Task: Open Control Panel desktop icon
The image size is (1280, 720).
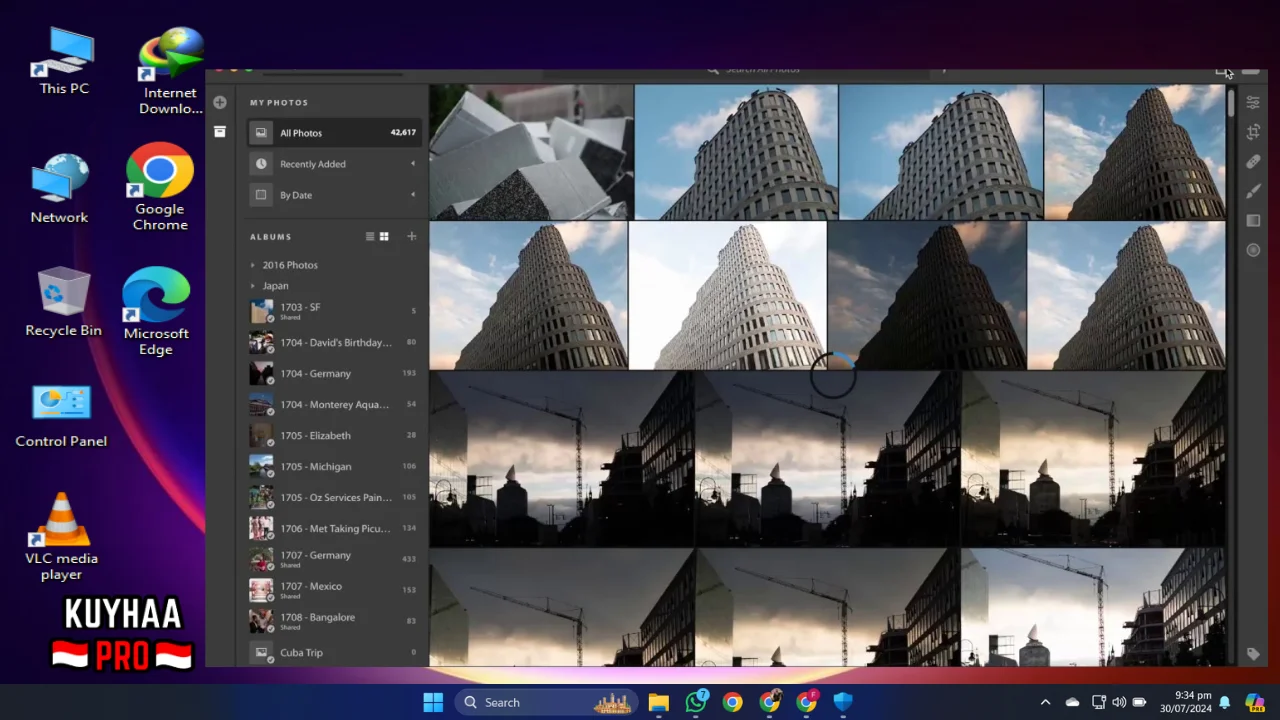Action: pyautogui.click(x=61, y=416)
